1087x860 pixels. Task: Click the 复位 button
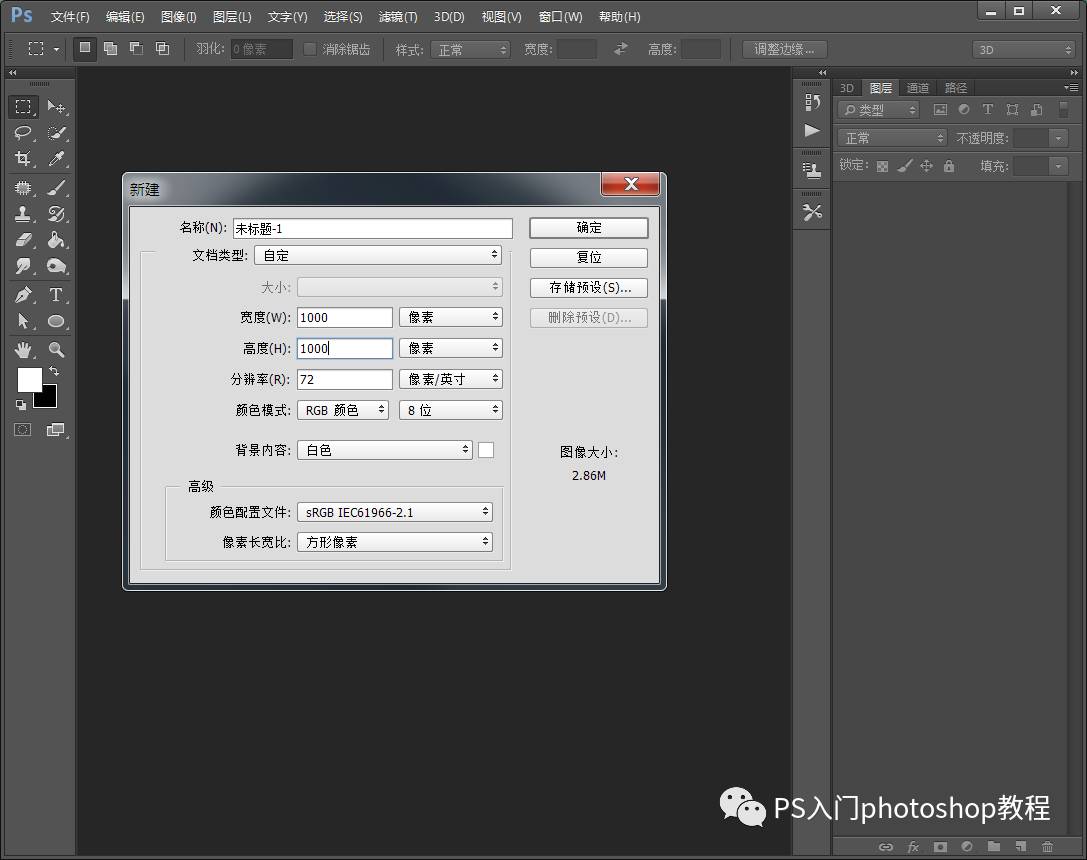[x=589, y=258]
